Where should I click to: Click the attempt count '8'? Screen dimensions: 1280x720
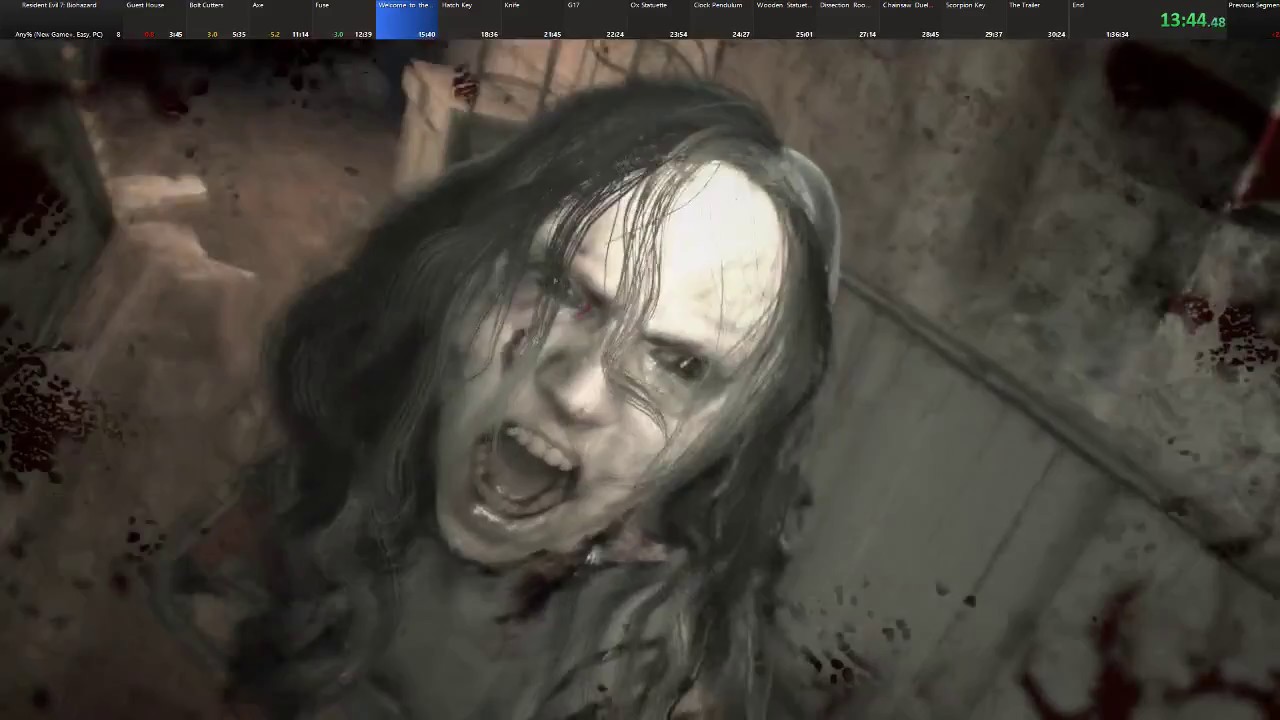(118, 35)
